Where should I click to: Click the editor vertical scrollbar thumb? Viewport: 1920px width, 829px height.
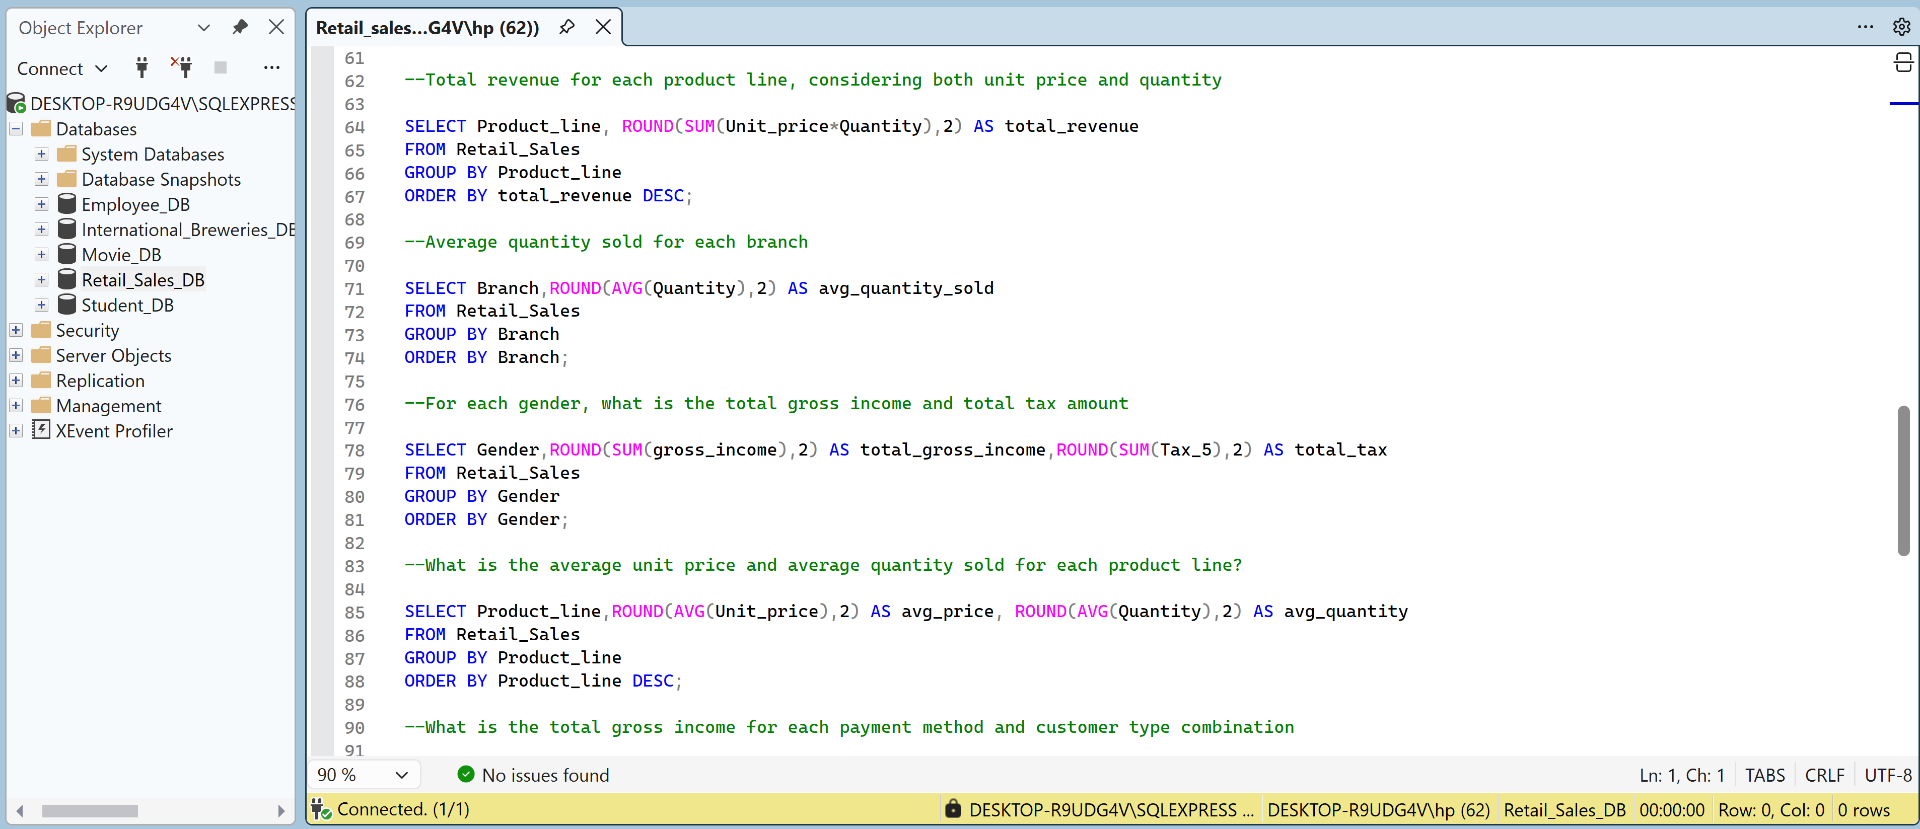[1904, 480]
